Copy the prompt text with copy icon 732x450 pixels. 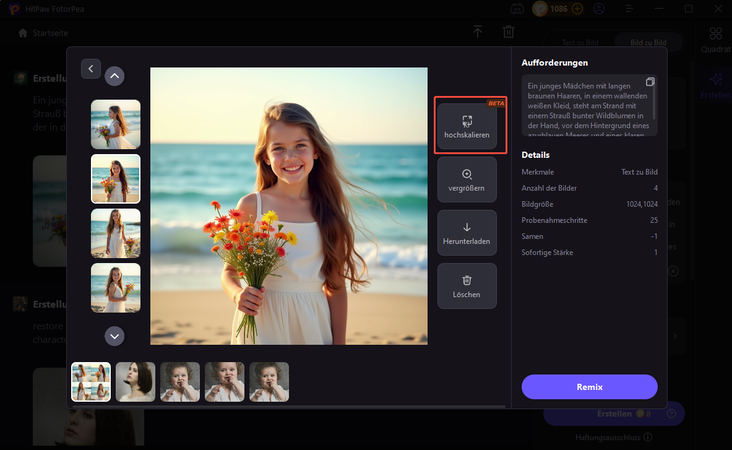click(x=650, y=82)
